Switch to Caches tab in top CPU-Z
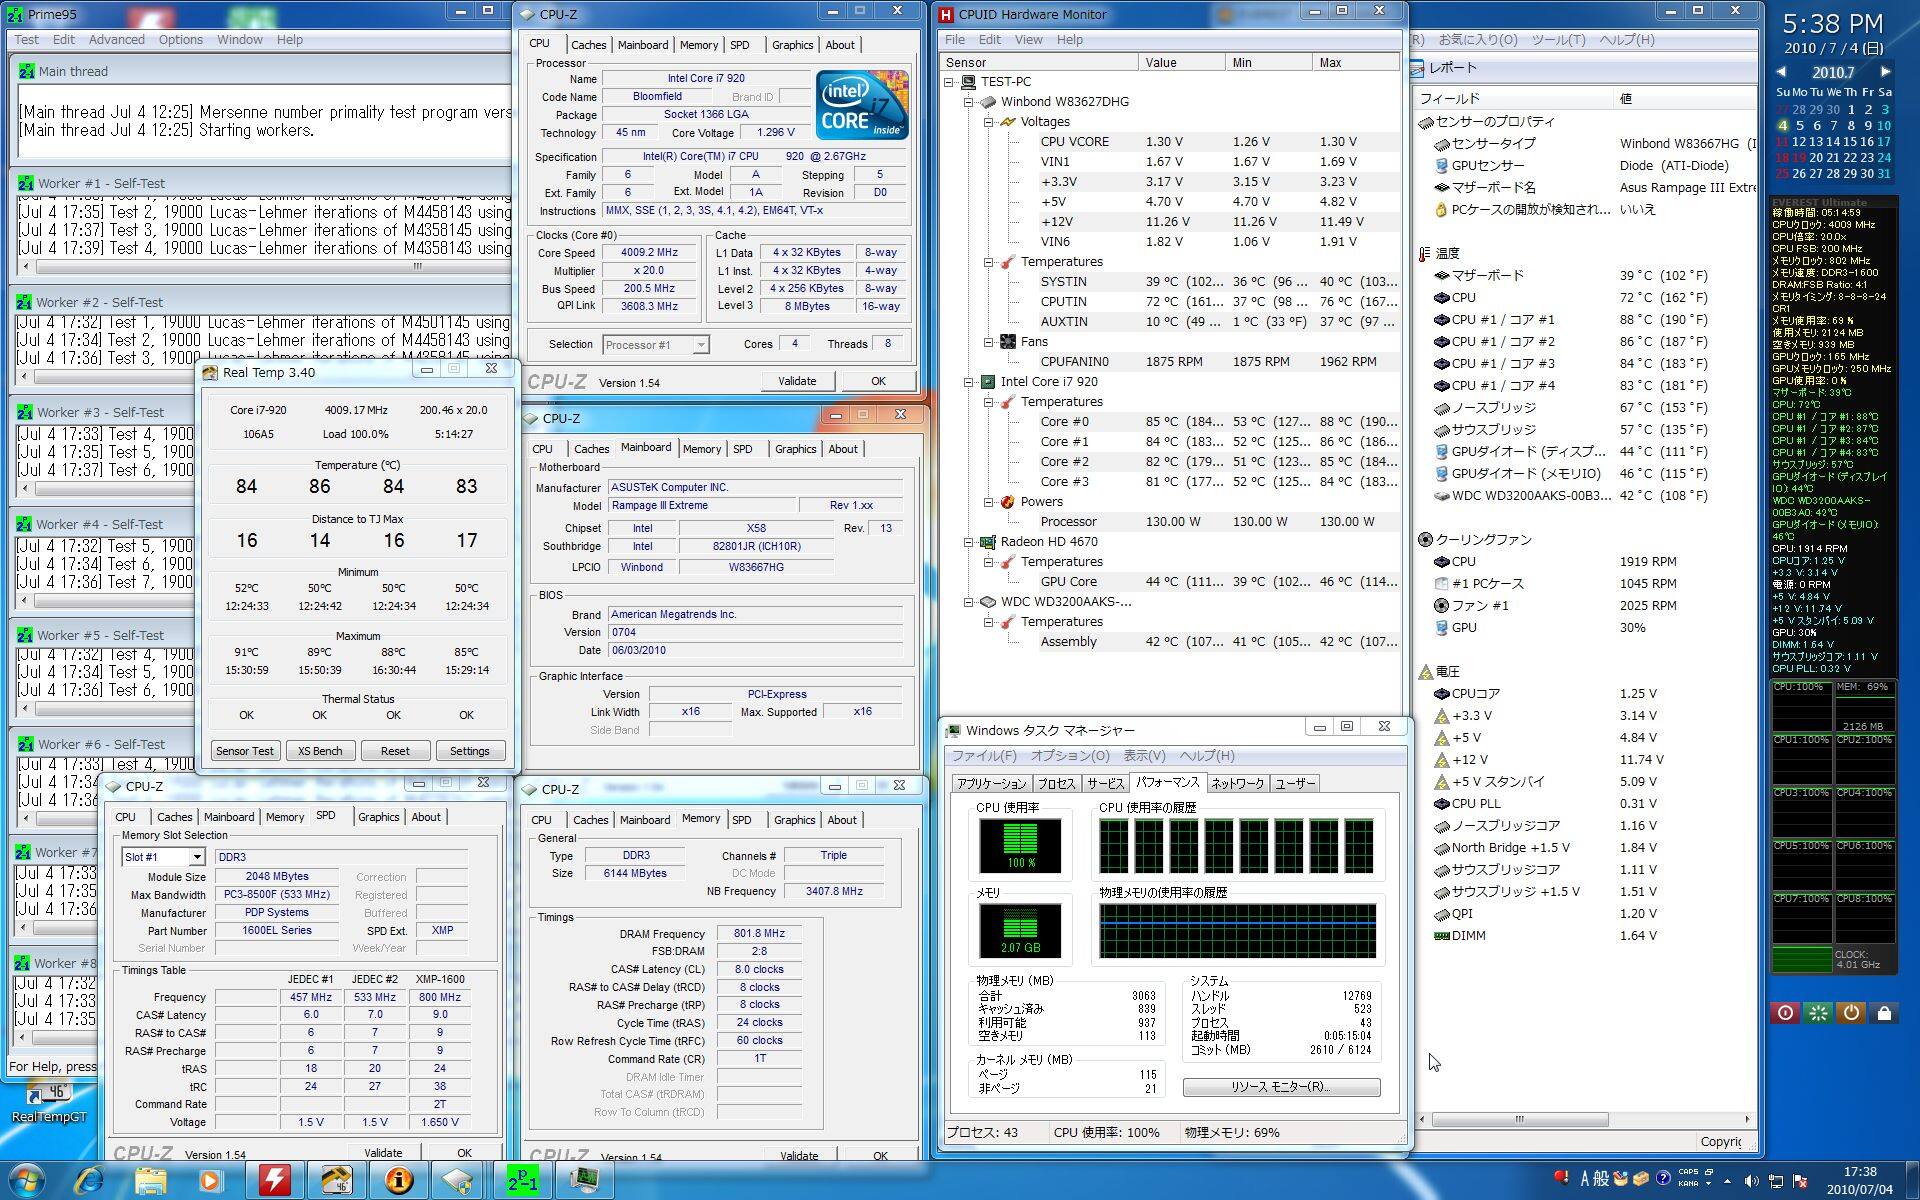 coord(588,45)
